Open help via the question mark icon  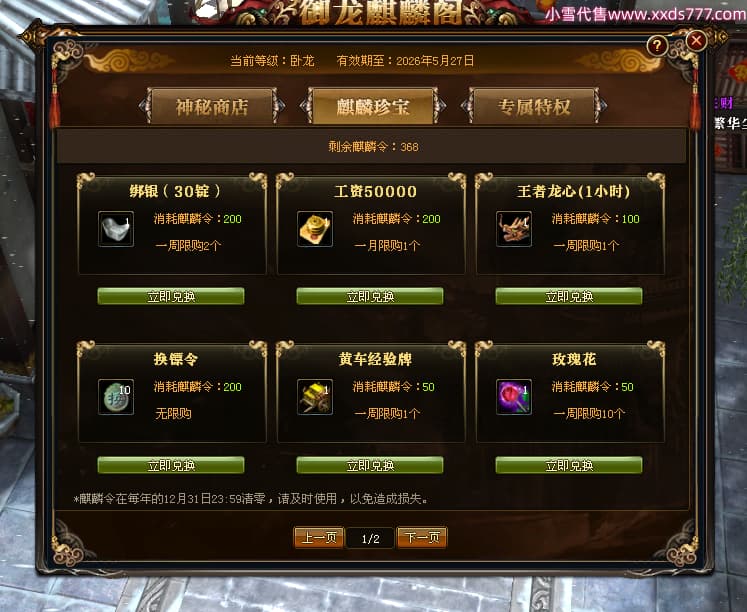click(657, 46)
